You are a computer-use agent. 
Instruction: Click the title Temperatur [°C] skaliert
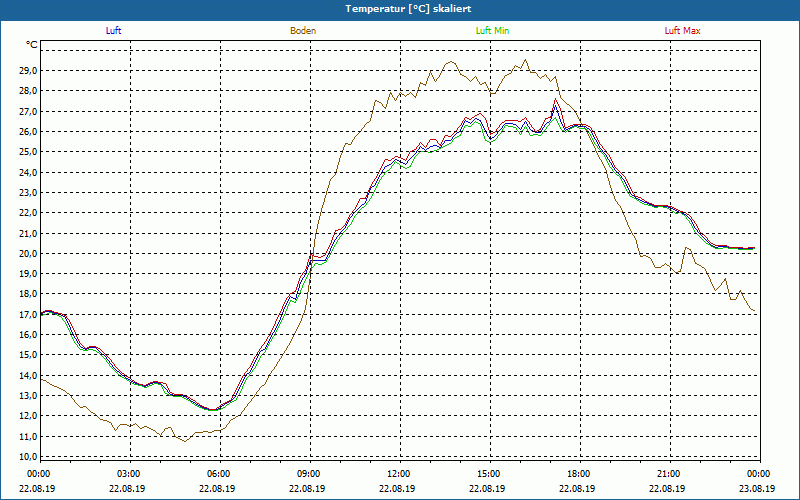click(x=408, y=9)
